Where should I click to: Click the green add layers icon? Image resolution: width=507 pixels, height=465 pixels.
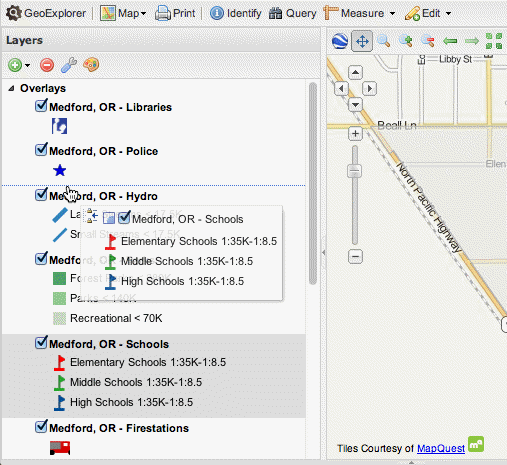(x=15, y=65)
